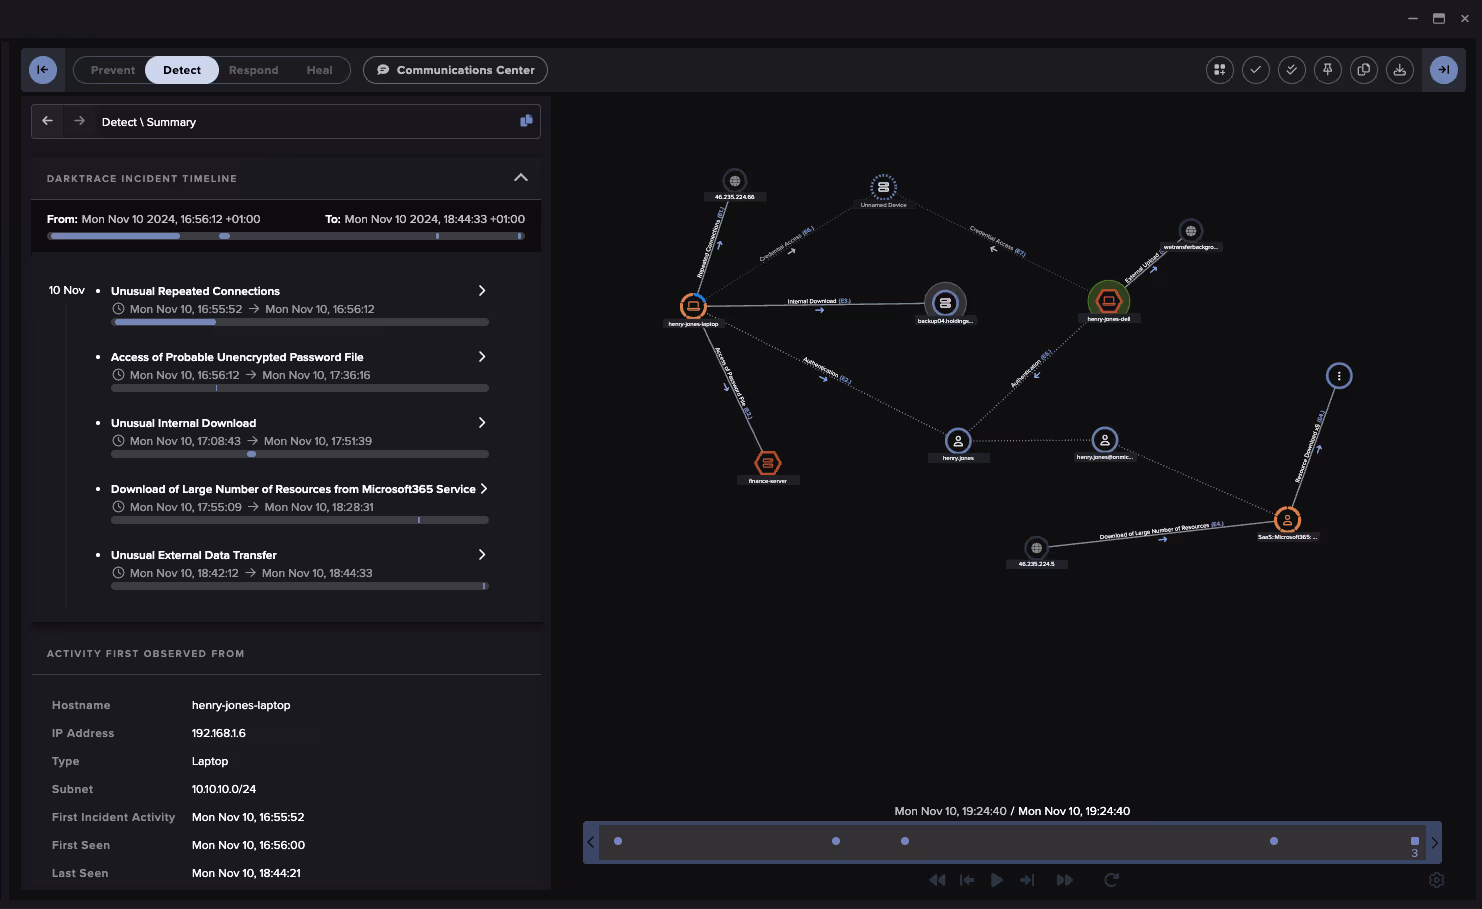This screenshot has width=1482, height=909.
Task: Expand Unusual Internal Download event
Action: (482, 422)
